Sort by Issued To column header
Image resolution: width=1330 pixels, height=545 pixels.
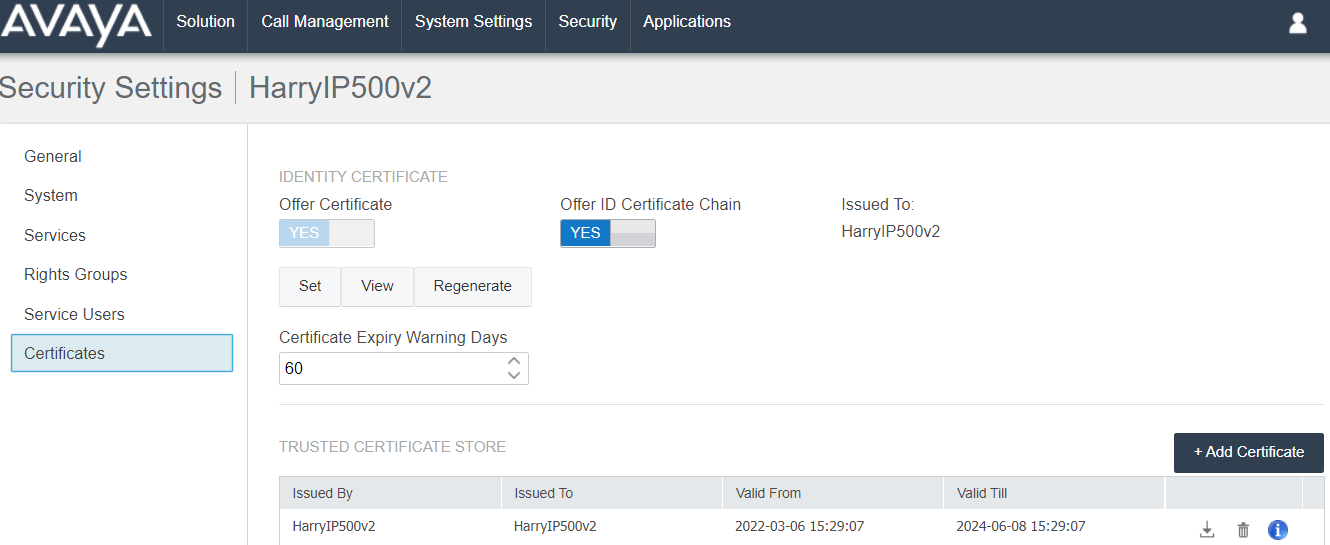tap(612, 493)
